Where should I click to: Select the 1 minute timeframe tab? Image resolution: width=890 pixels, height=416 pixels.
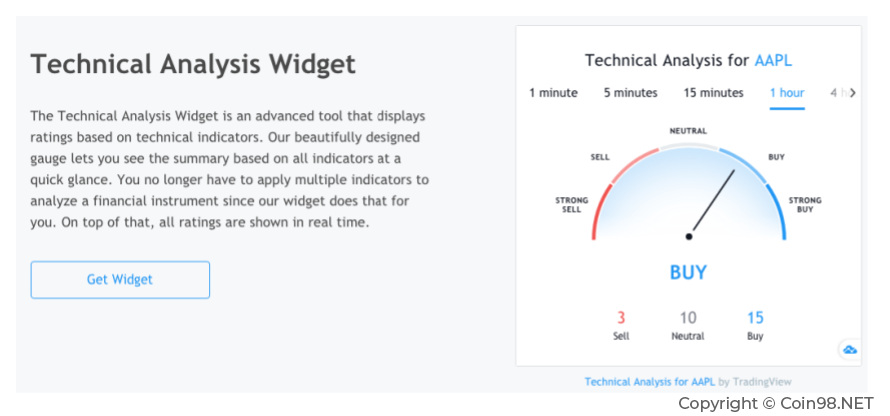[x=553, y=93]
